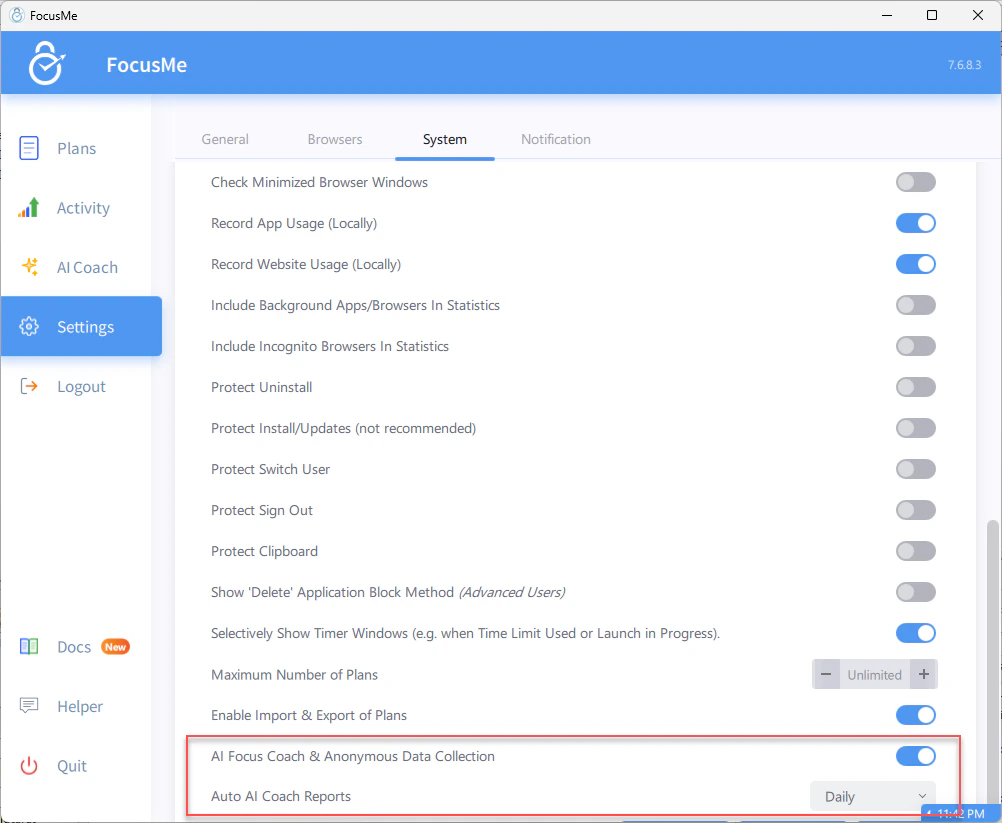The height and width of the screenshot is (823, 1002).
Task: Disable Selectively Show Timer Windows toggle
Action: click(x=915, y=633)
